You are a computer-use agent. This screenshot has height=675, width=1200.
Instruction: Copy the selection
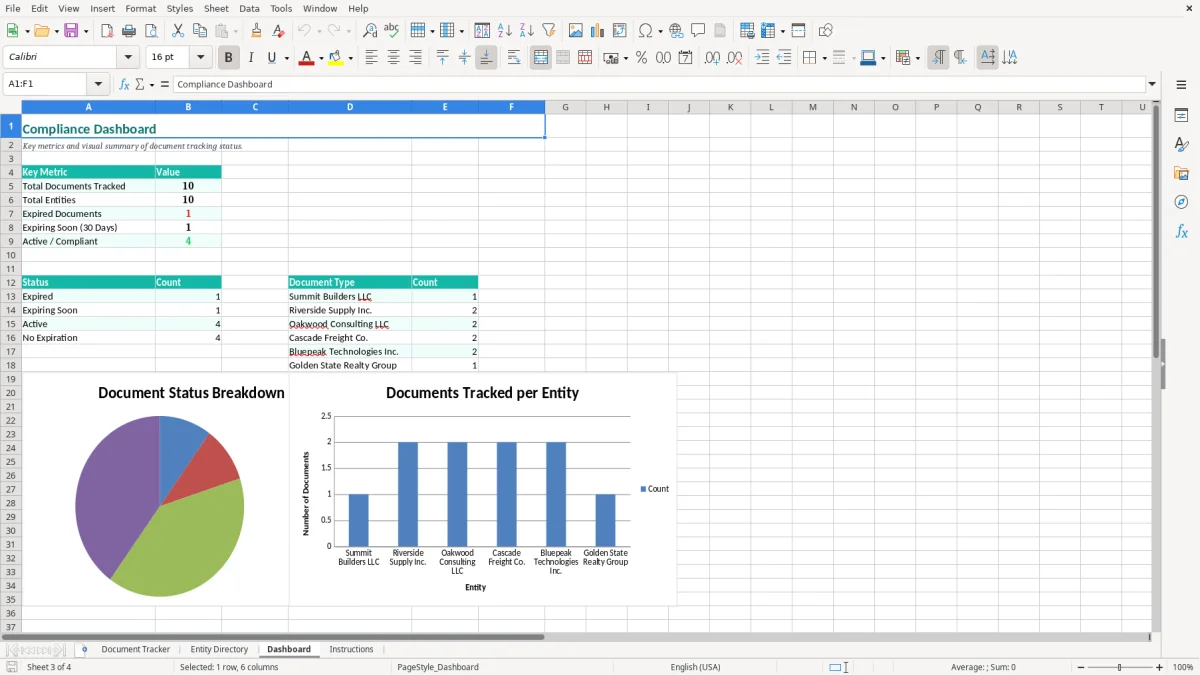coord(199,31)
